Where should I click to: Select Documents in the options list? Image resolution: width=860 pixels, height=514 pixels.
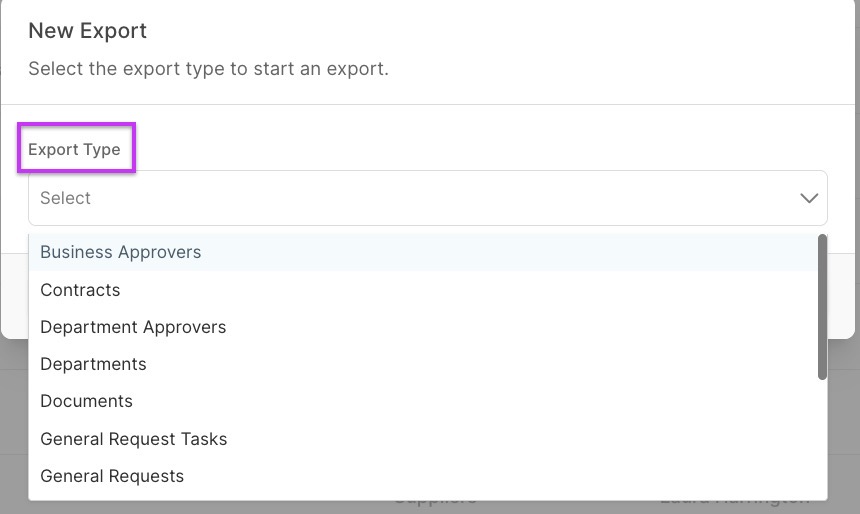[86, 401]
